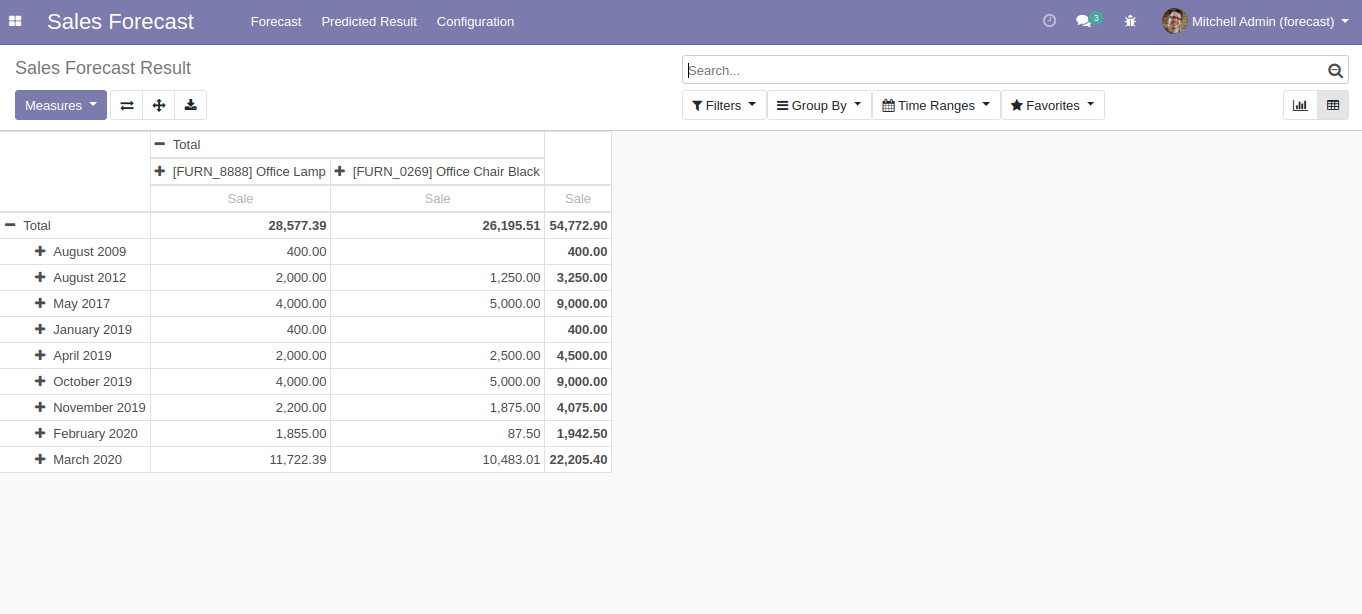
Task: Open the Predicted Result menu
Action: click(369, 21)
